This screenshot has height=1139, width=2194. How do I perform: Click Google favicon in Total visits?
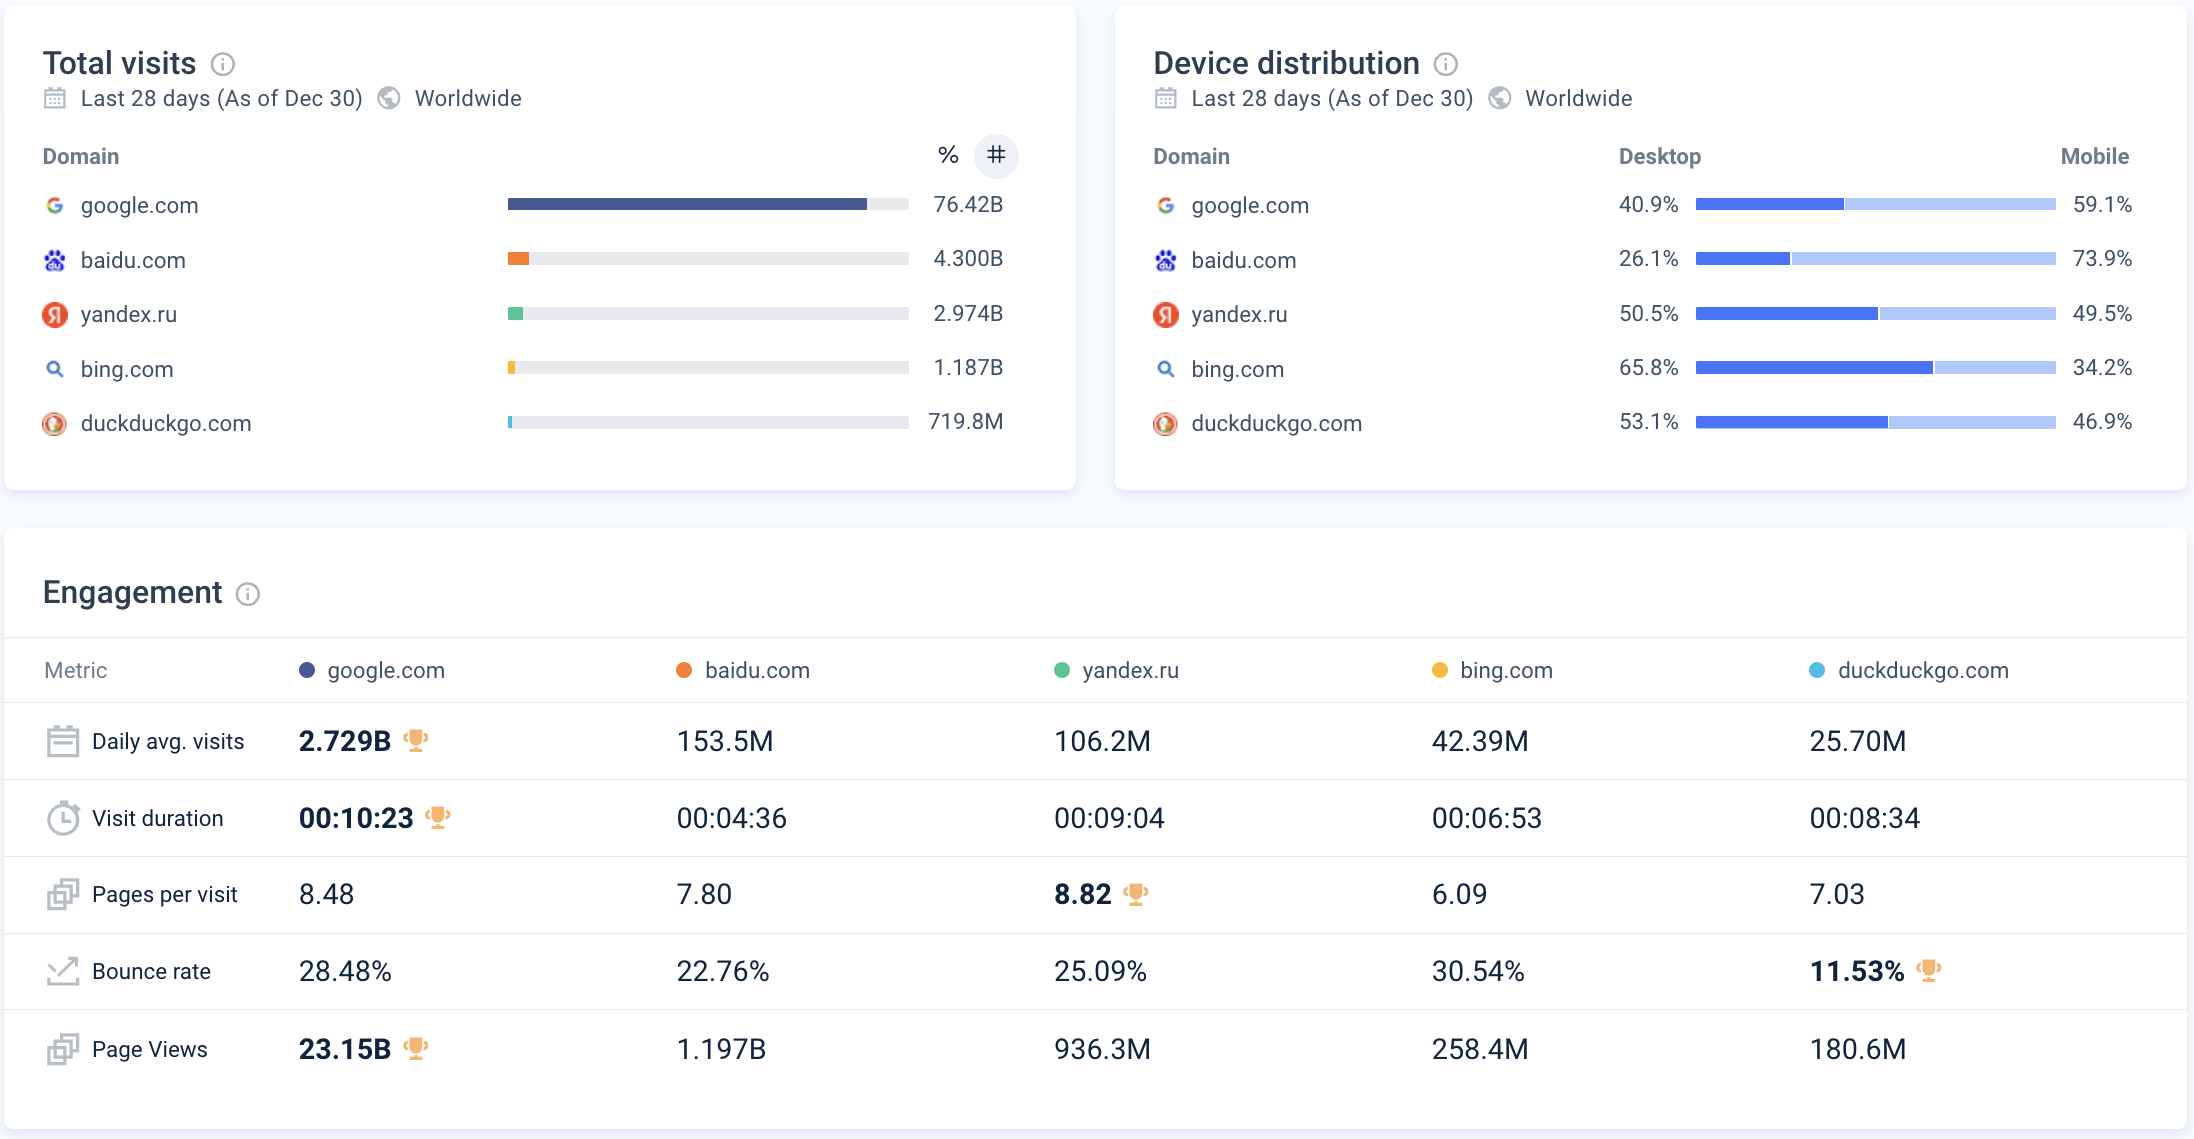click(x=55, y=205)
